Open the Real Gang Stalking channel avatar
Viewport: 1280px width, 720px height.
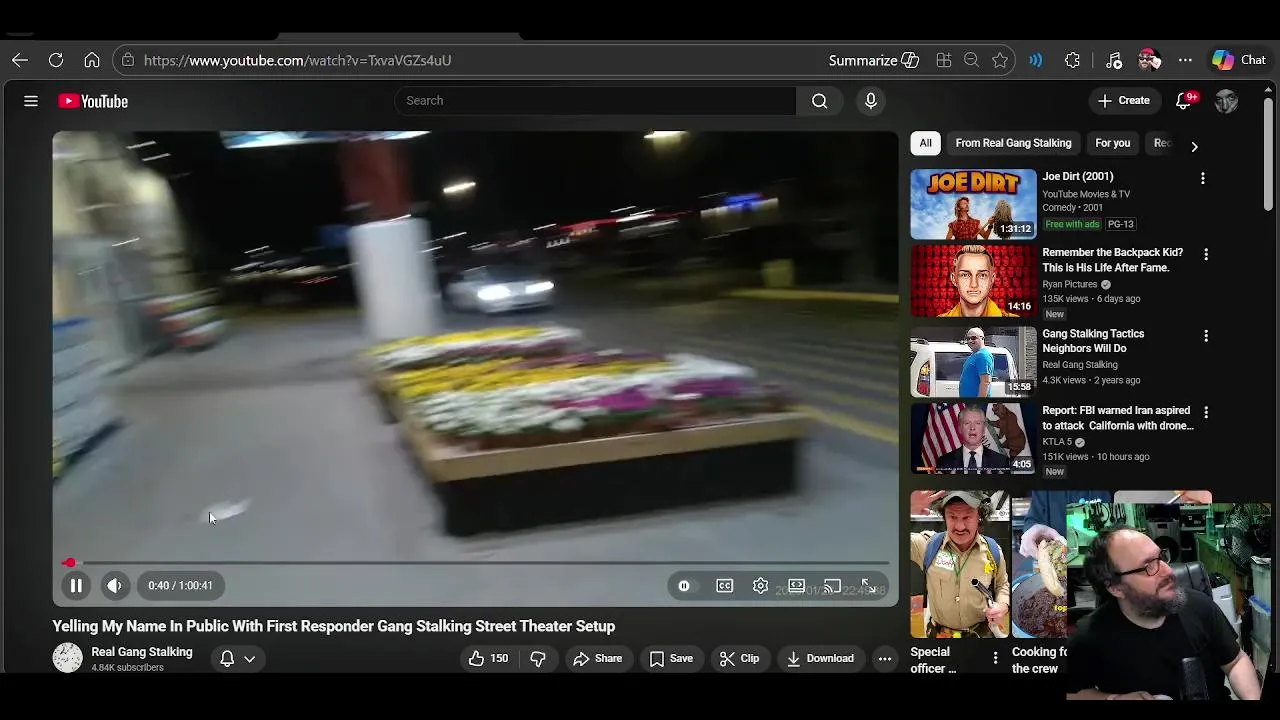67,658
